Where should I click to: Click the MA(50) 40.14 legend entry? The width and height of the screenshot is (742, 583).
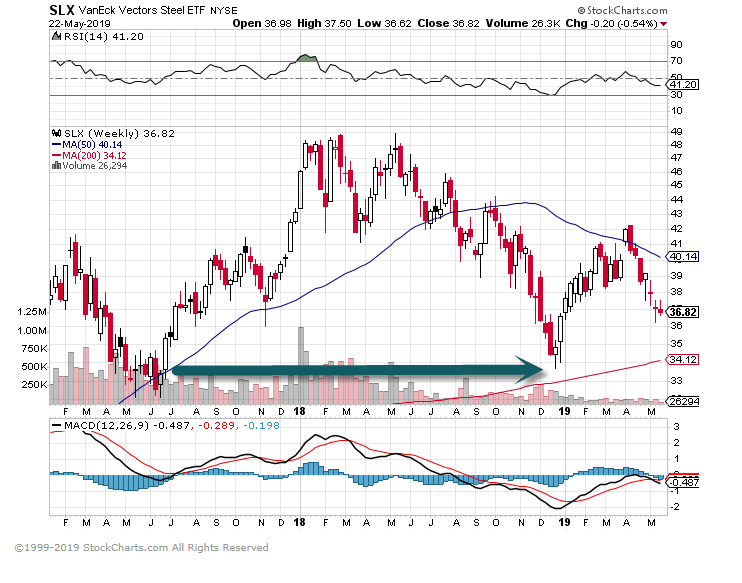tap(87, 145)
